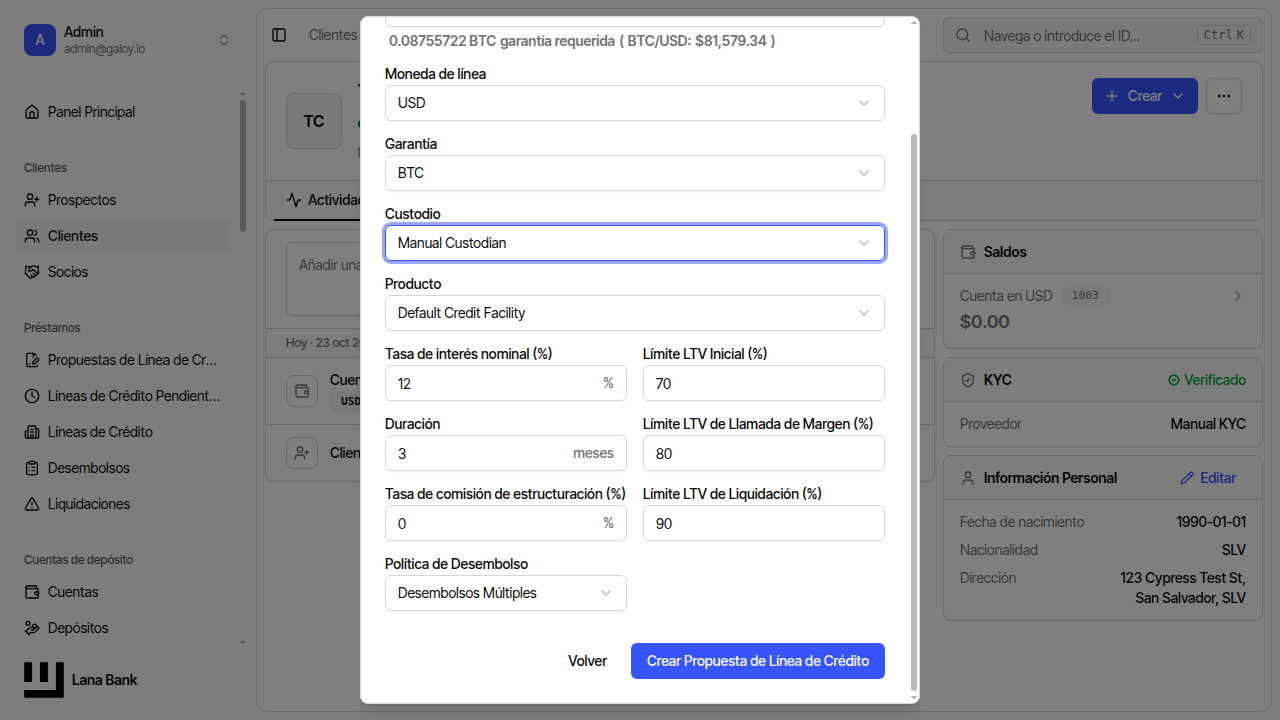
Task: Click Crear Propuesta de Línea de Crédito
Action: 758,661
